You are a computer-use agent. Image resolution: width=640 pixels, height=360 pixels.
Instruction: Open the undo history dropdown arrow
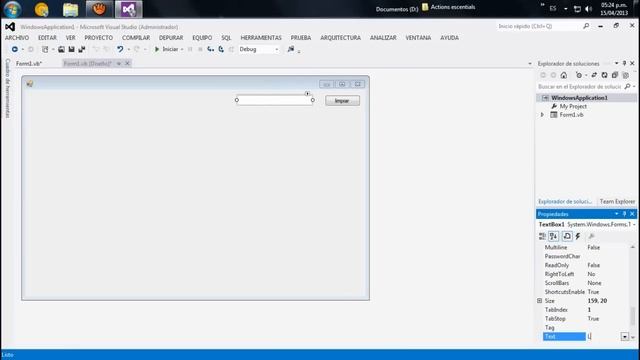pos(128,49)
